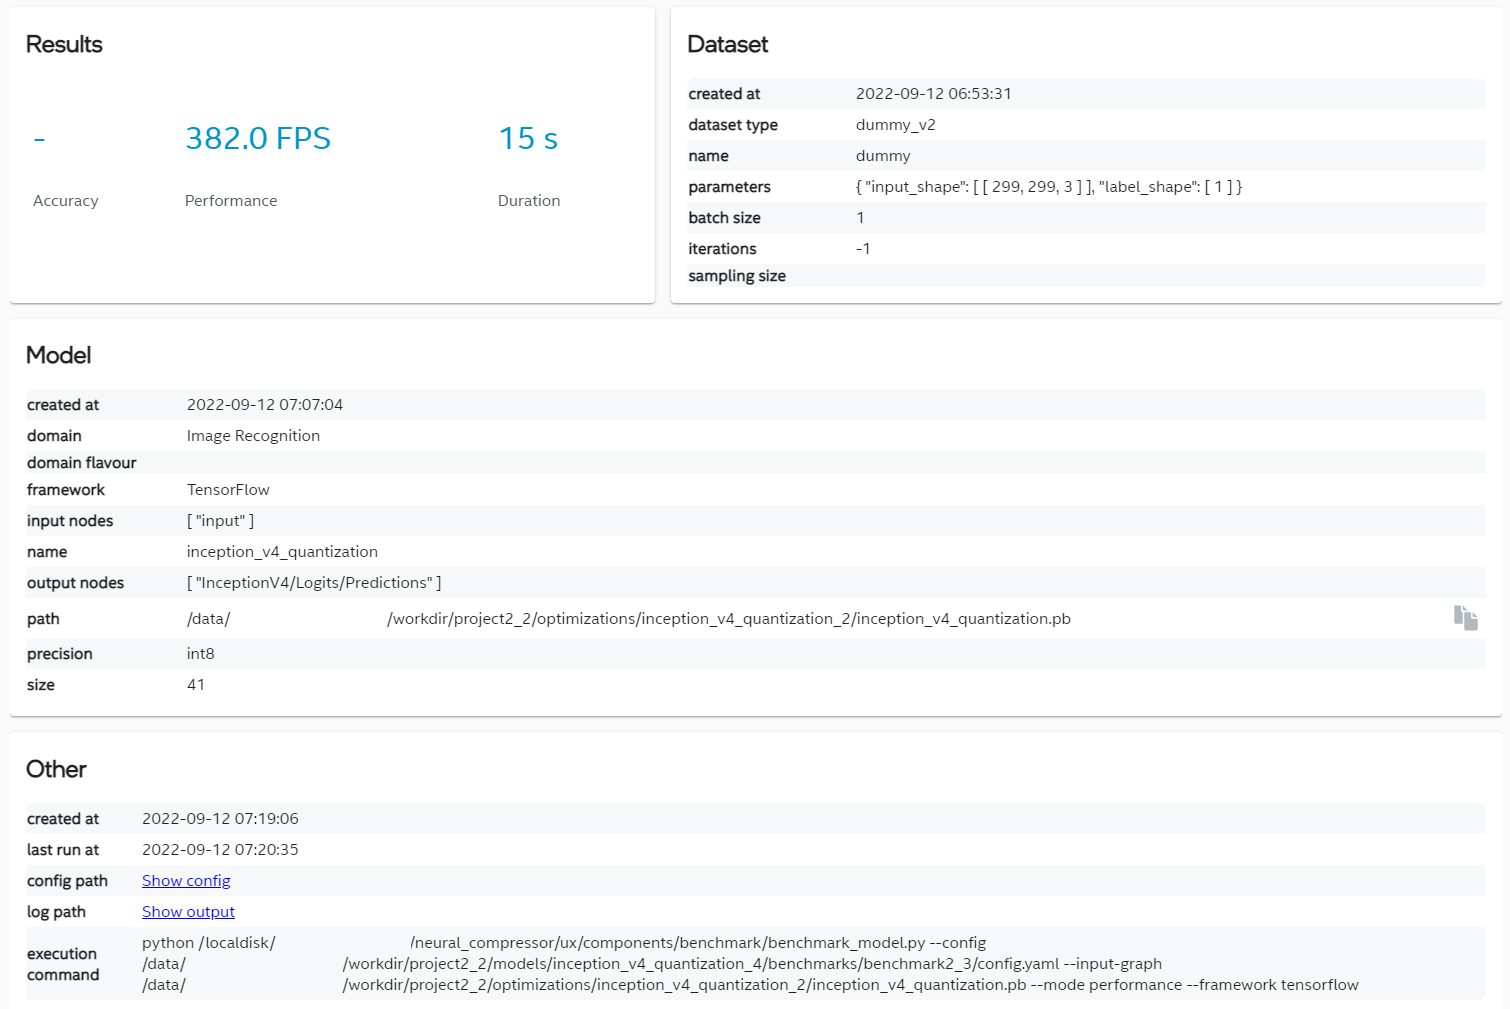Open the Show output link
1510x1009 pixels.
coord(188,911)
